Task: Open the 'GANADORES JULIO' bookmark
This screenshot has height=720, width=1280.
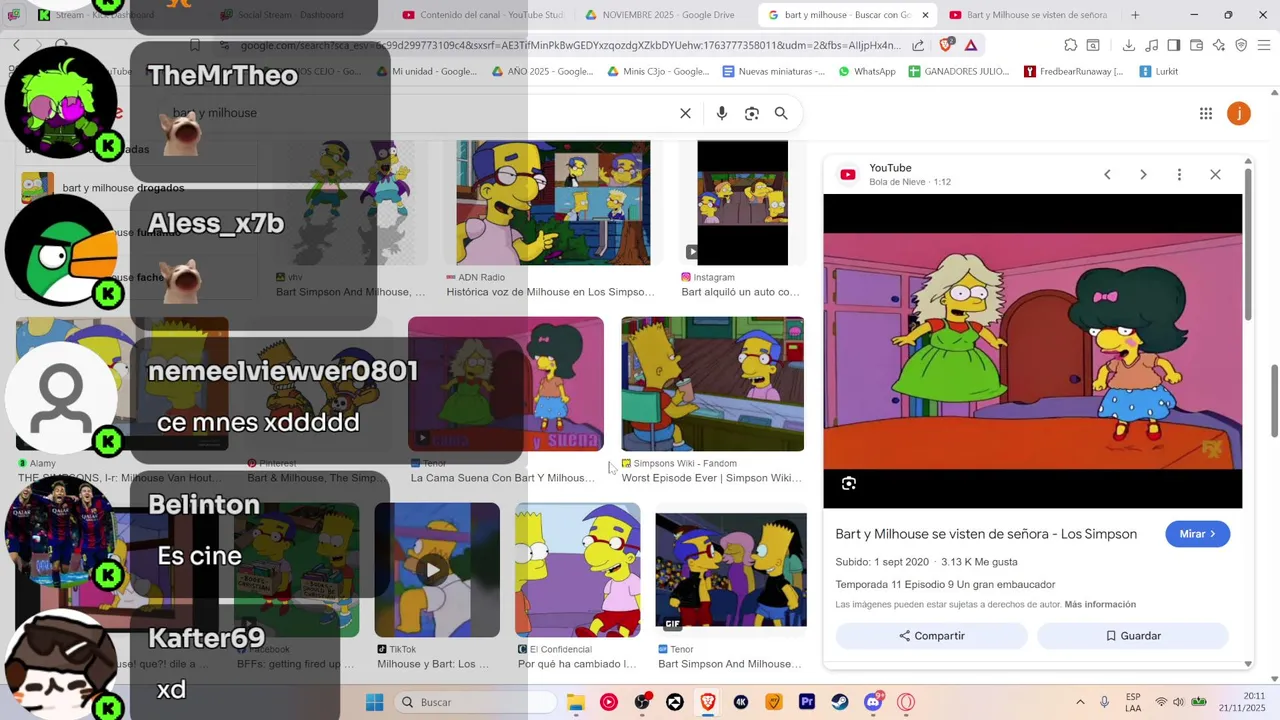Action: (x=959, y=72)
